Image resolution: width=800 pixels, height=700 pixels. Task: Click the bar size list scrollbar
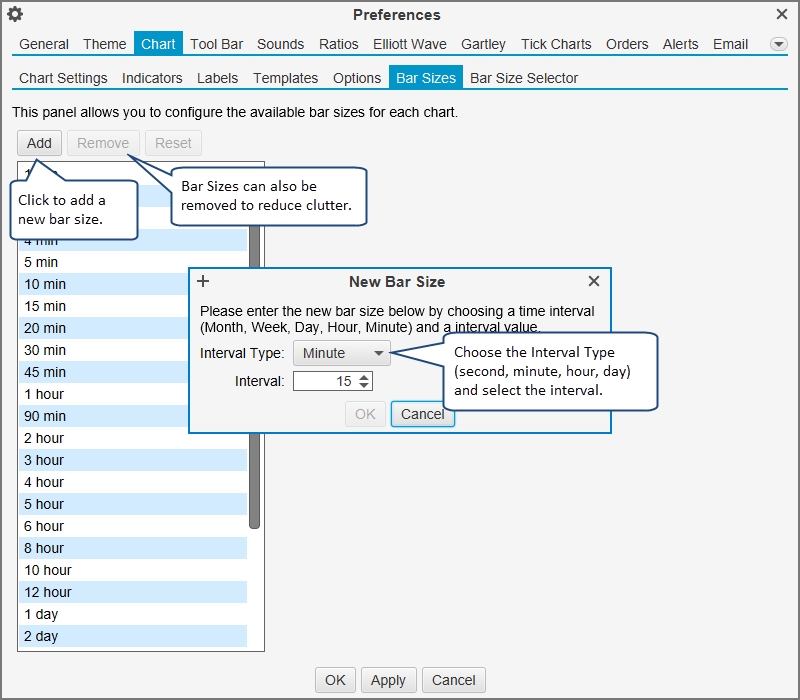[255, 480]
